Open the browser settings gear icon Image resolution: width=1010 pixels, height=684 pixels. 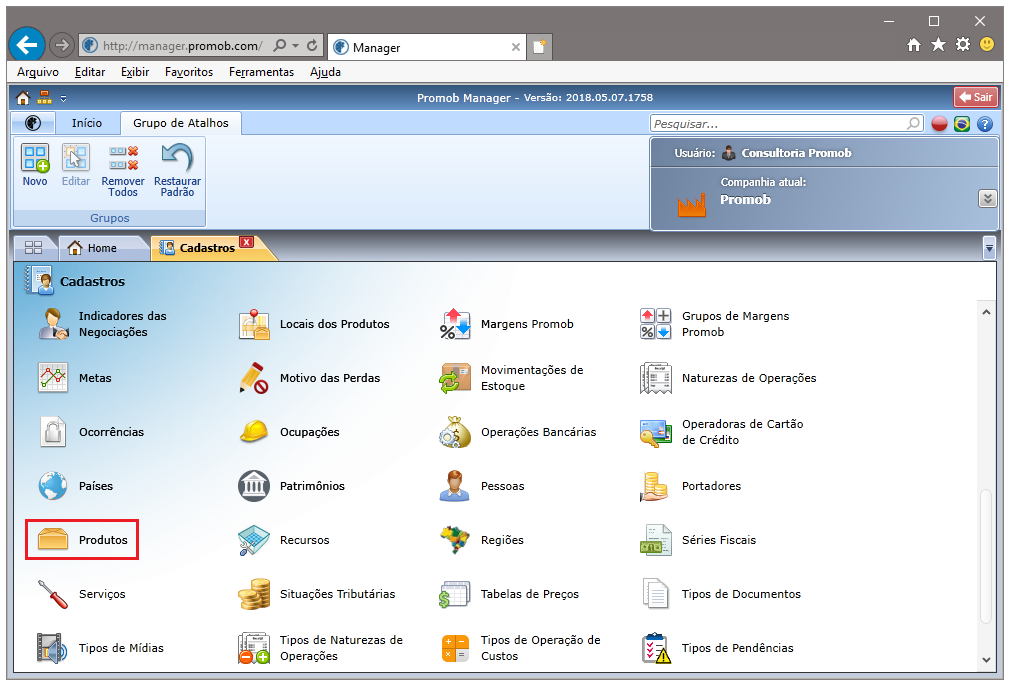[x=962, y=44]
